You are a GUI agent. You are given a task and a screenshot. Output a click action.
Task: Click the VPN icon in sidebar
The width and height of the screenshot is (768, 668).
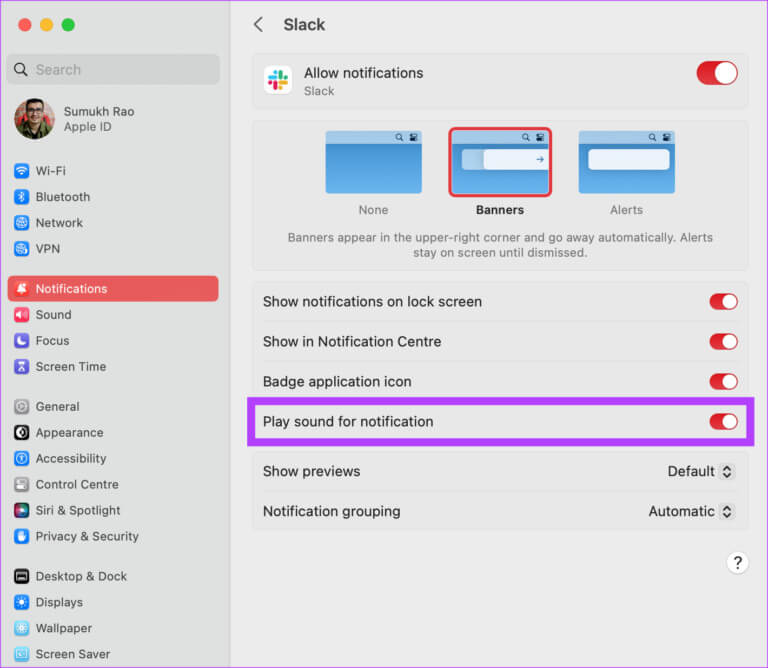[22, 249]
